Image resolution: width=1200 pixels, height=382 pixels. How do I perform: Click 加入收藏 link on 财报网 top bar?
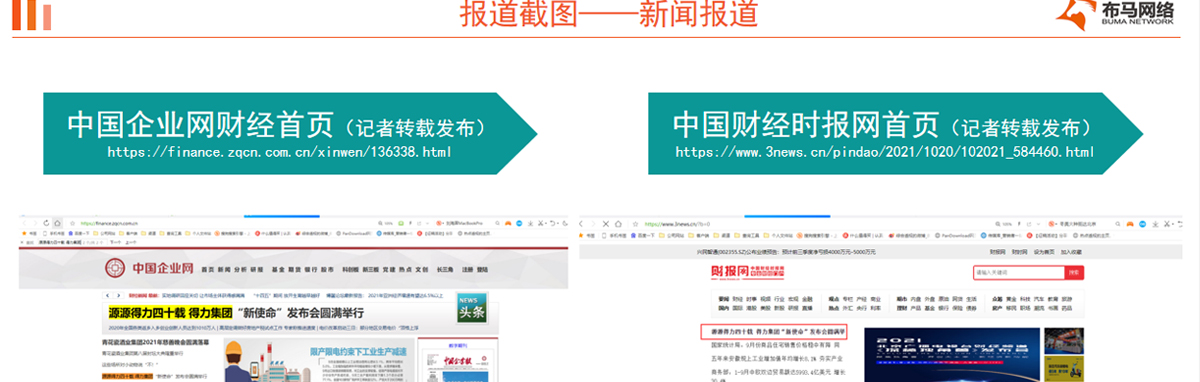click(1070, 252)
